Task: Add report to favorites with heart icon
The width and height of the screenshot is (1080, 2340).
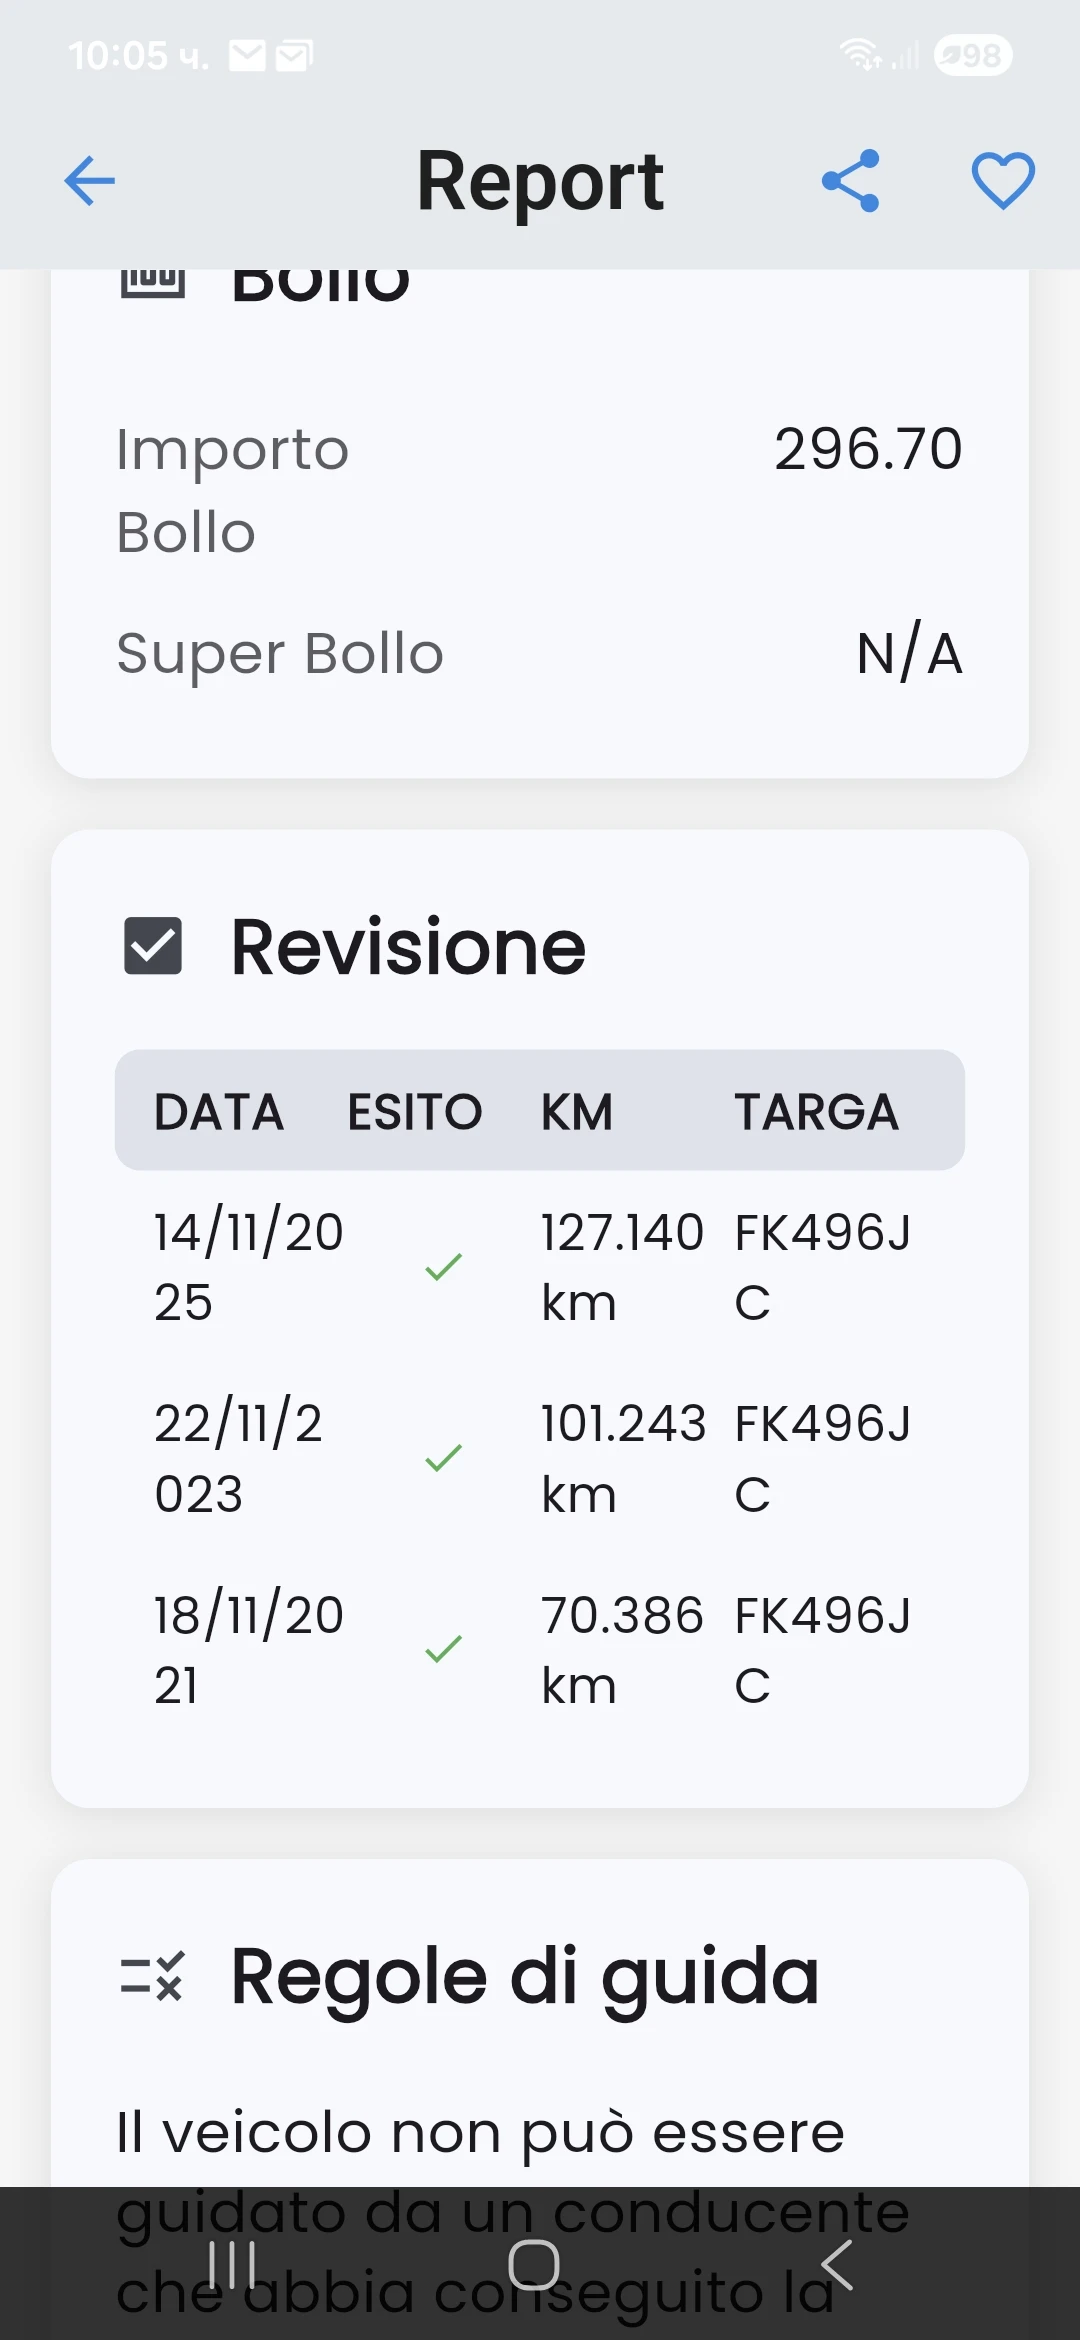Action: (x=1003, y=181)
